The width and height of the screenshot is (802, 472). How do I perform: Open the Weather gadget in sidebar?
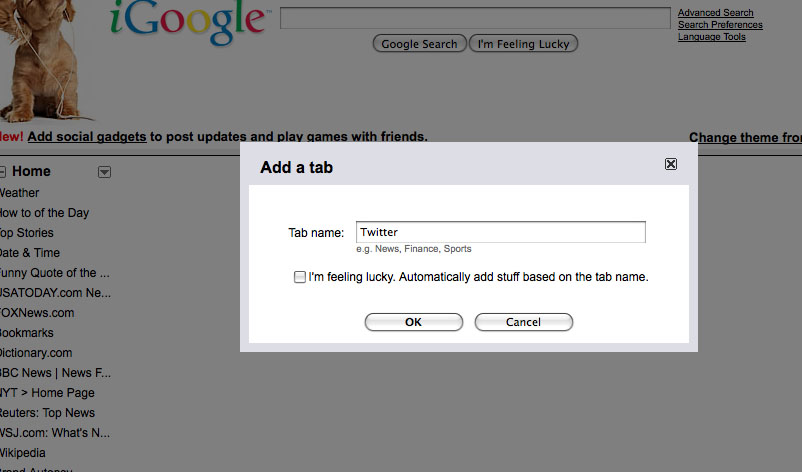[19, 193]
